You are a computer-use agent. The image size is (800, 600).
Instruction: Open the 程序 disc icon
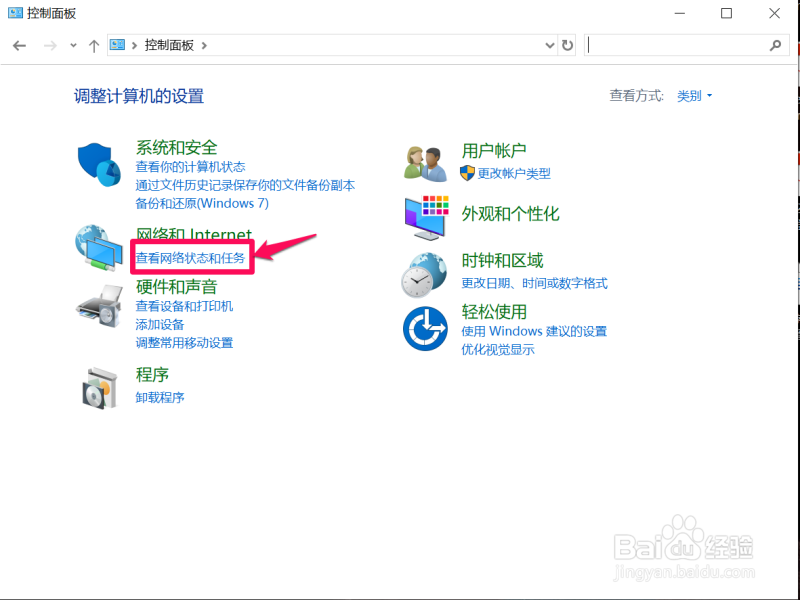[98, 387]
